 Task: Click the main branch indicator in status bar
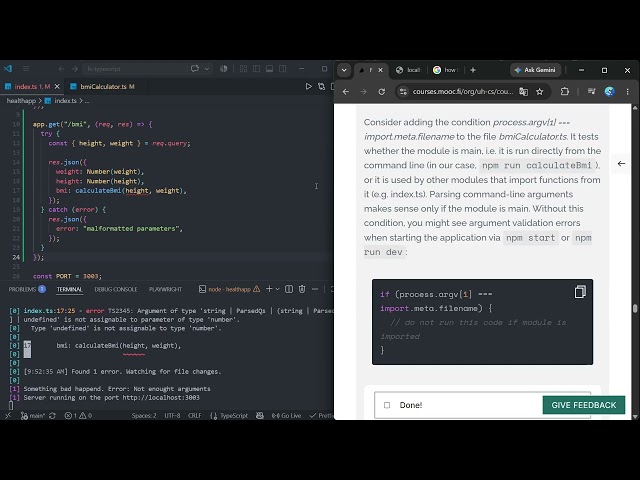pos(33,416)
